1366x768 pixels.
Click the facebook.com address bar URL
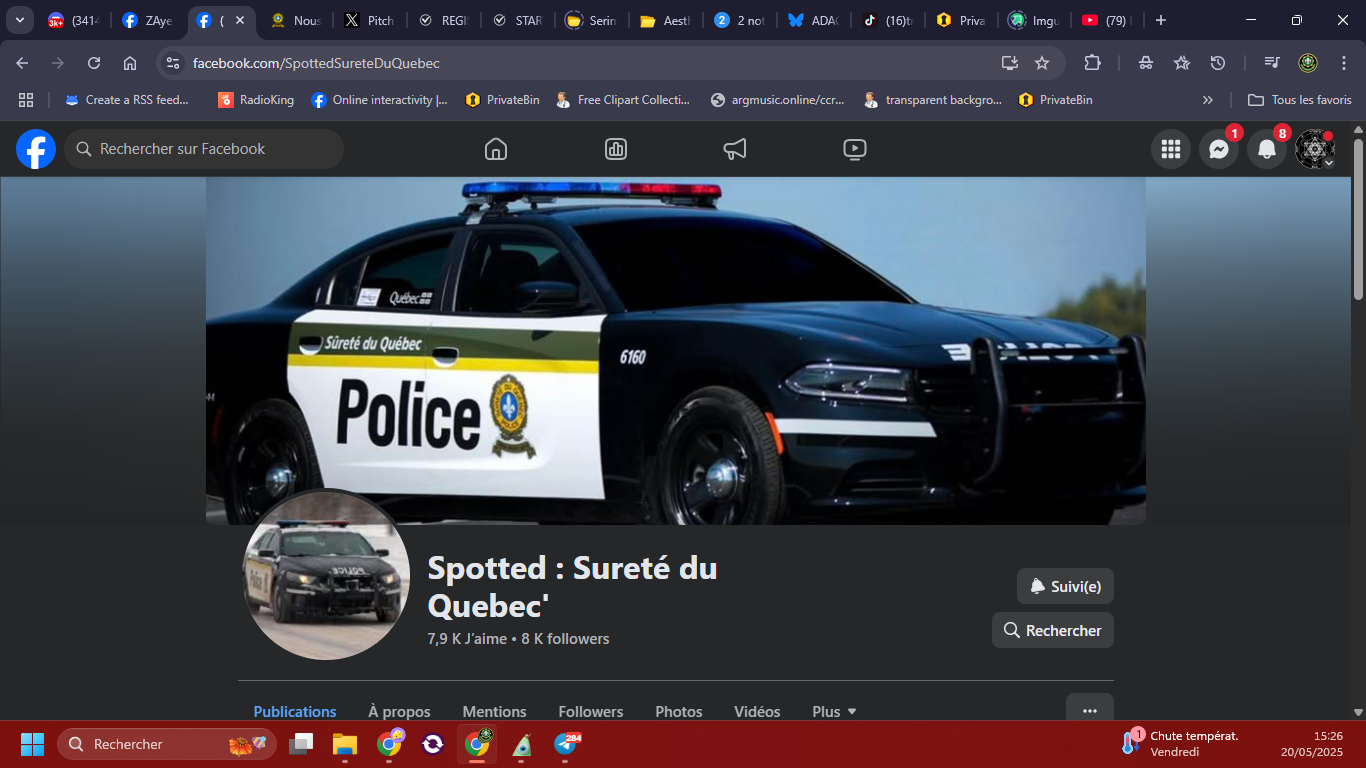point(316,63)
